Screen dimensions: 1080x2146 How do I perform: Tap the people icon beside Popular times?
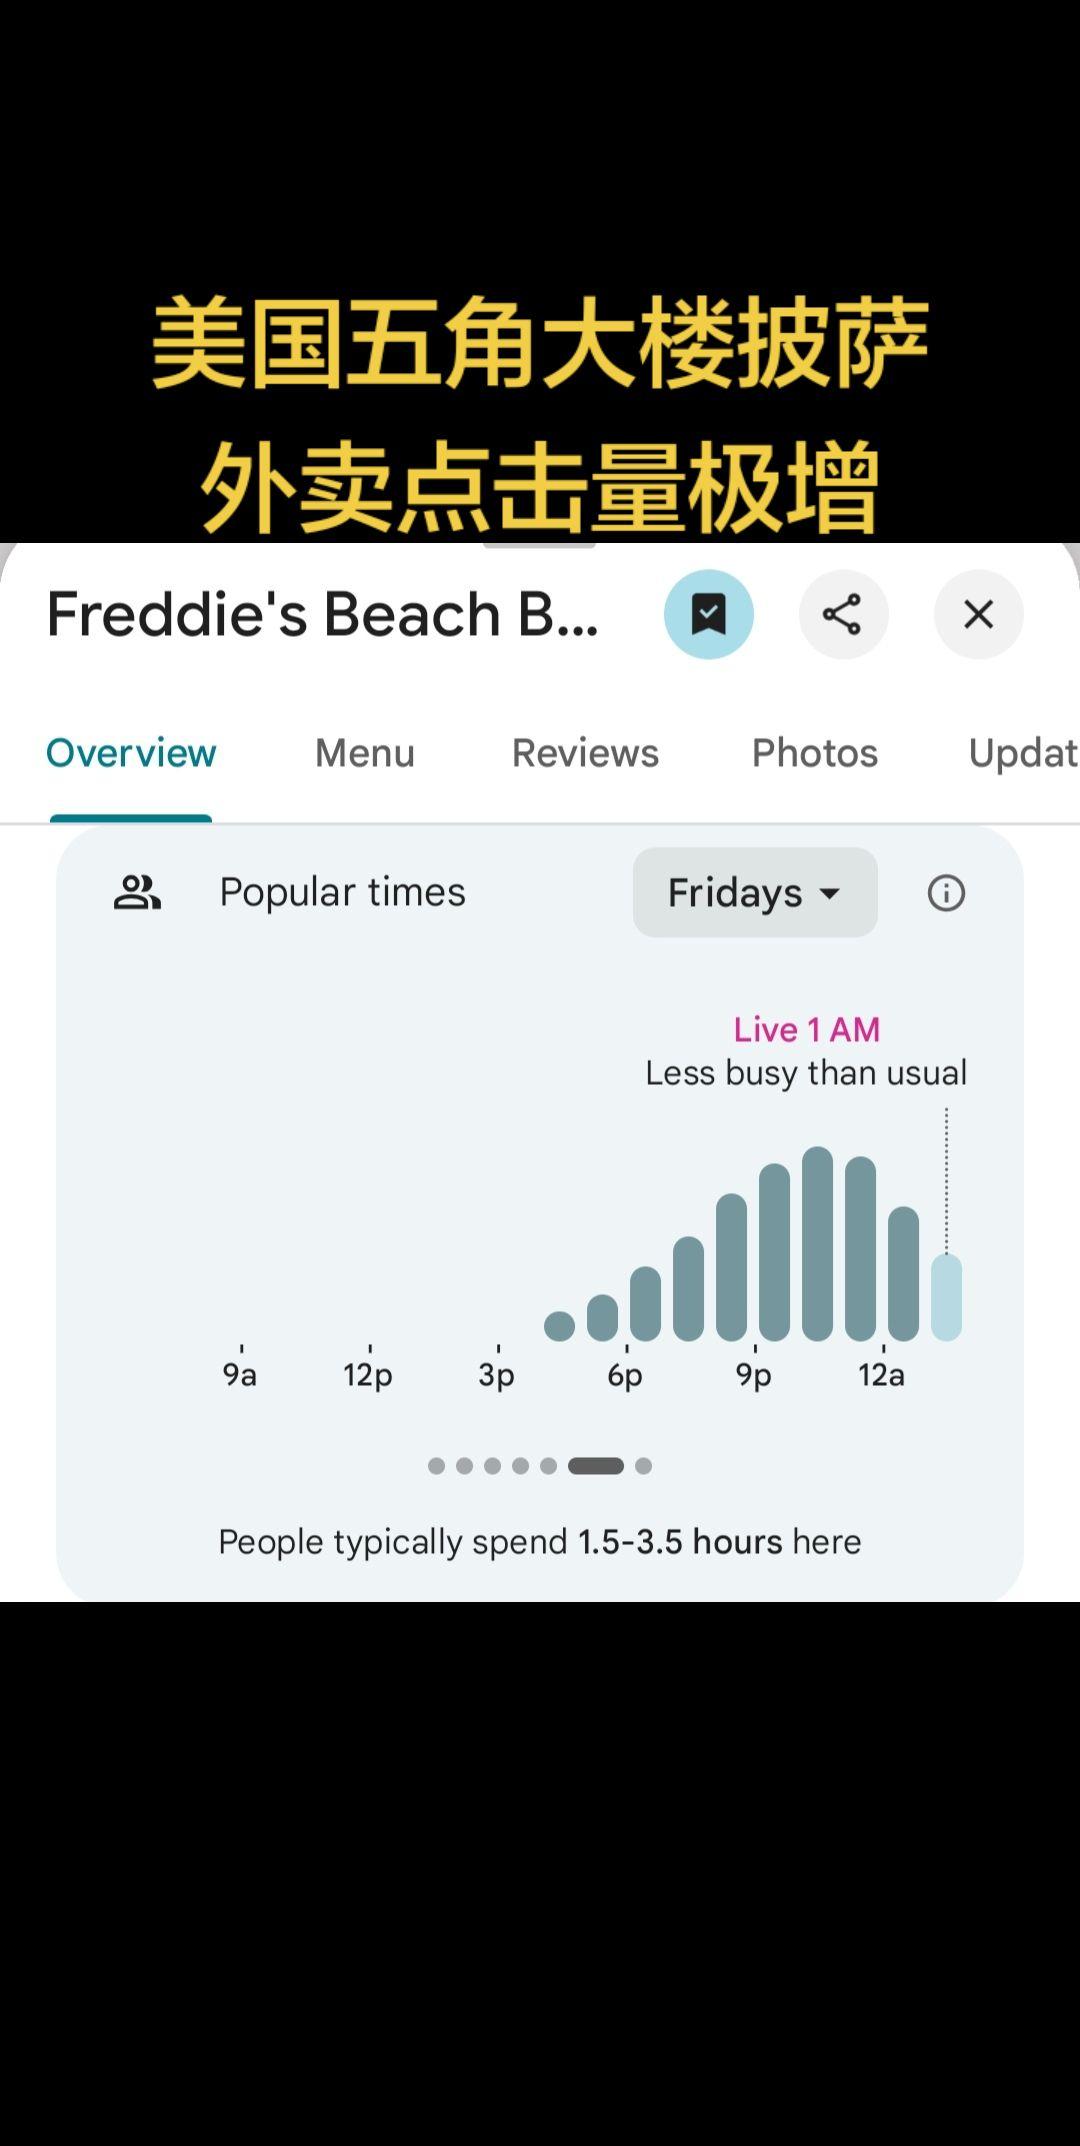(x=137, y=892)
